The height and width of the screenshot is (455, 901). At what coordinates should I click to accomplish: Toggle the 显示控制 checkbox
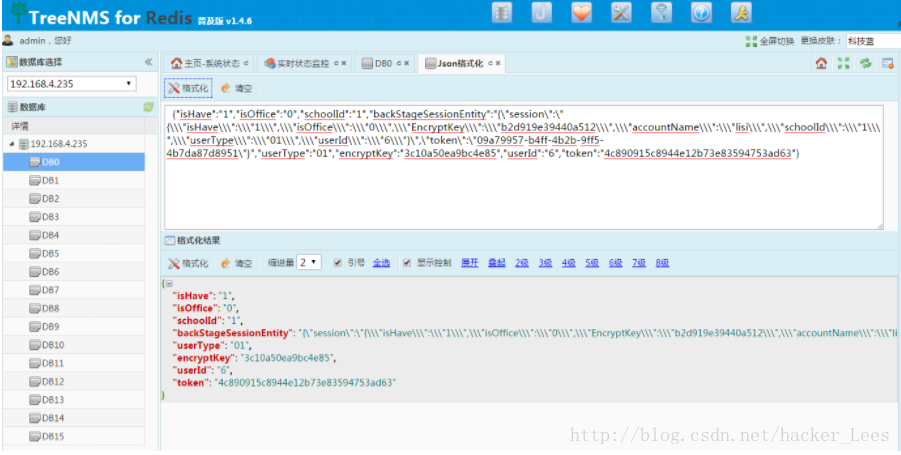(407, 263)
